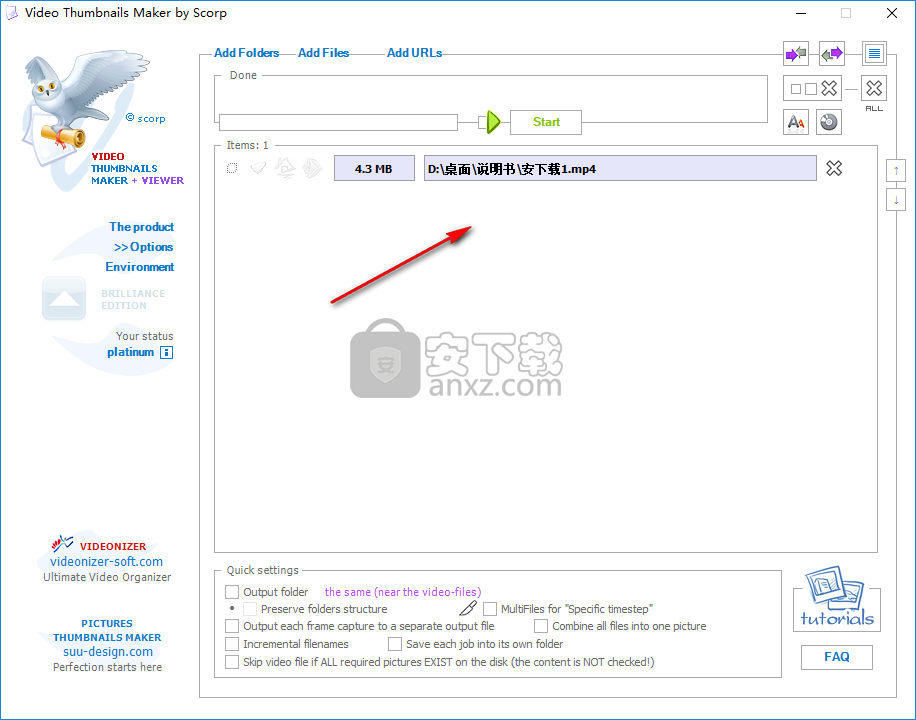Check Skip video file if pictures EXIST
This screenshot has height=720, width=916.
(232, 662)
